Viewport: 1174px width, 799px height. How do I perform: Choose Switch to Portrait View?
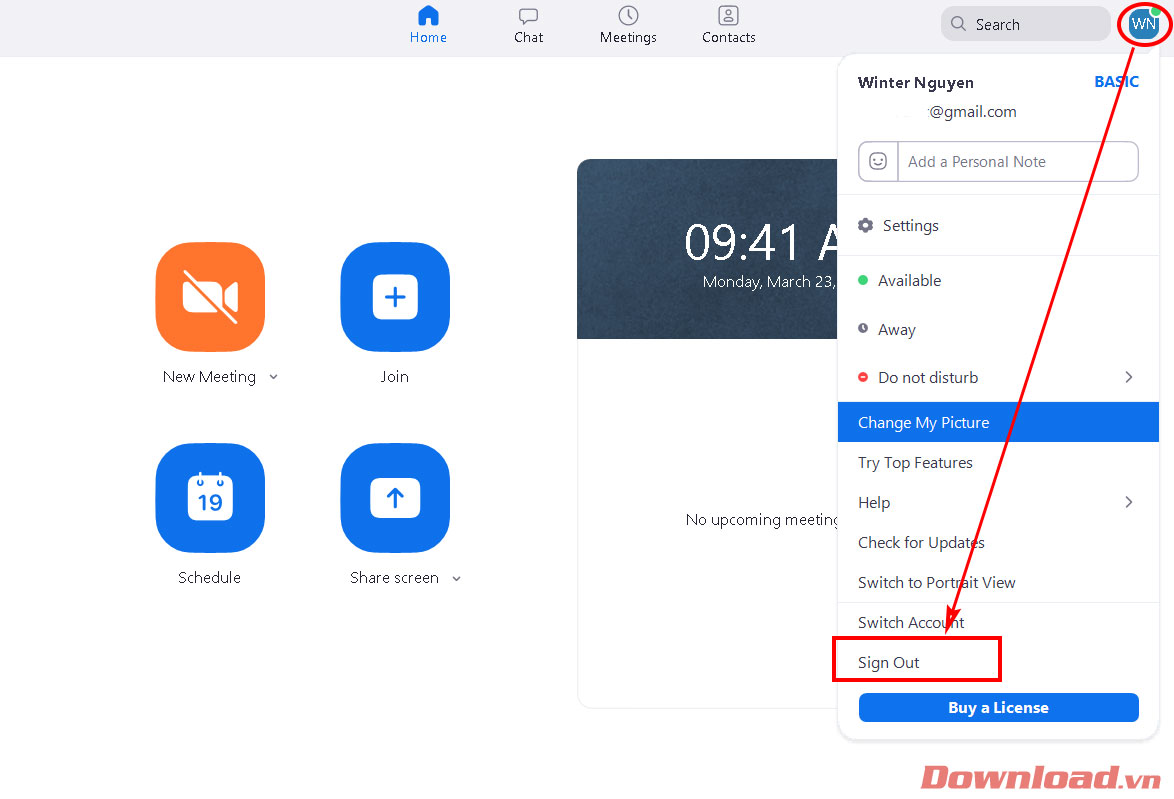pos(998,583)
